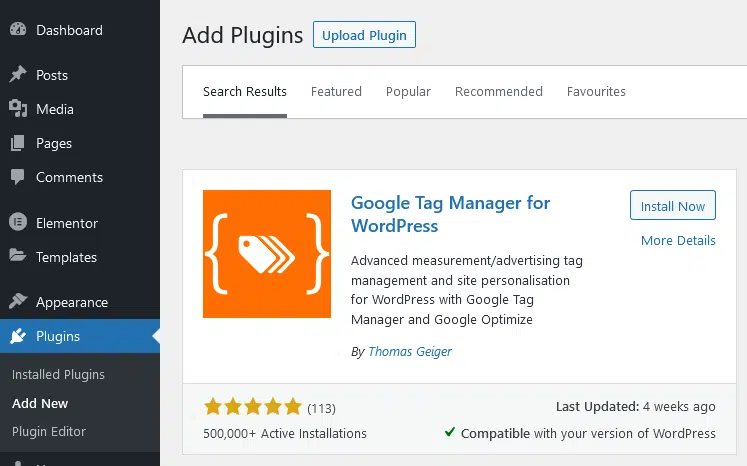Click the Pages stacked-sheets icon
This screenshot has height=466, width=747.
18,143
